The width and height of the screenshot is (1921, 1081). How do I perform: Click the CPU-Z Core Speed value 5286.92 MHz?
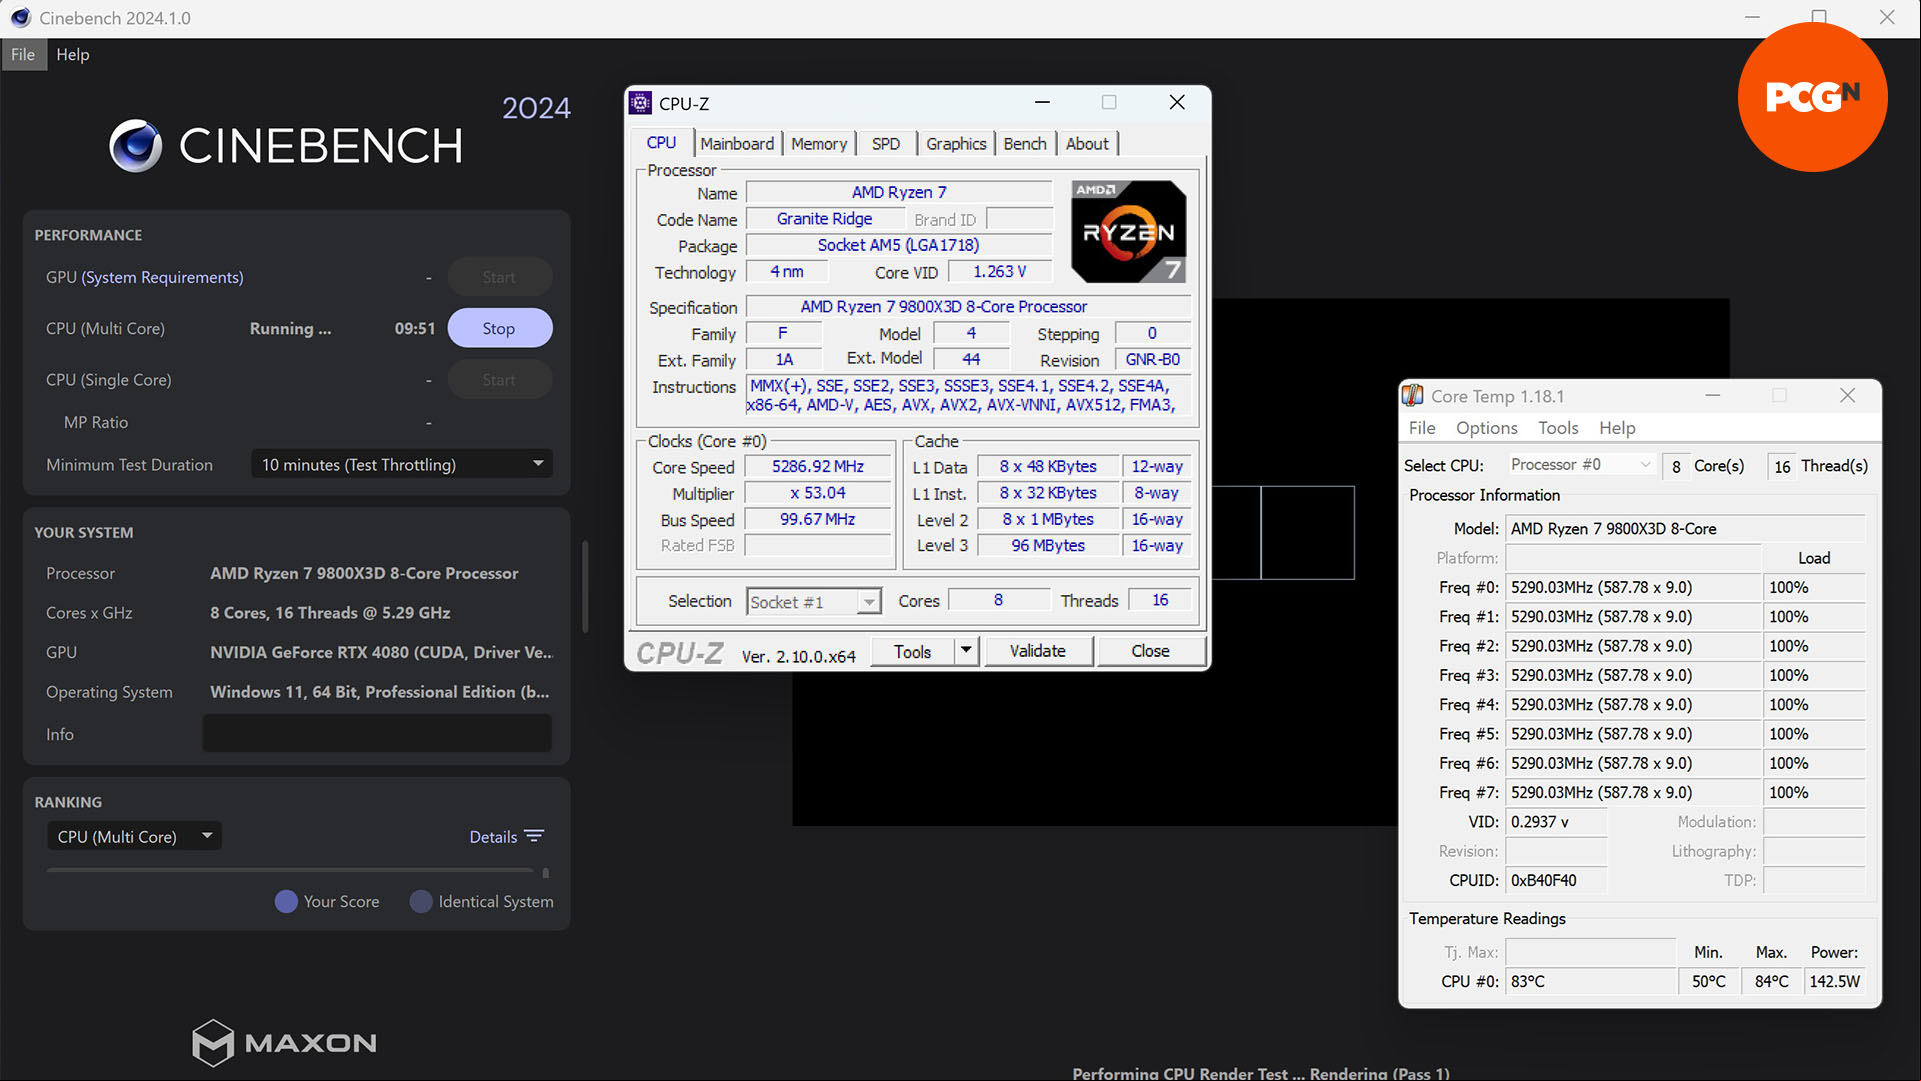[818, 466]
